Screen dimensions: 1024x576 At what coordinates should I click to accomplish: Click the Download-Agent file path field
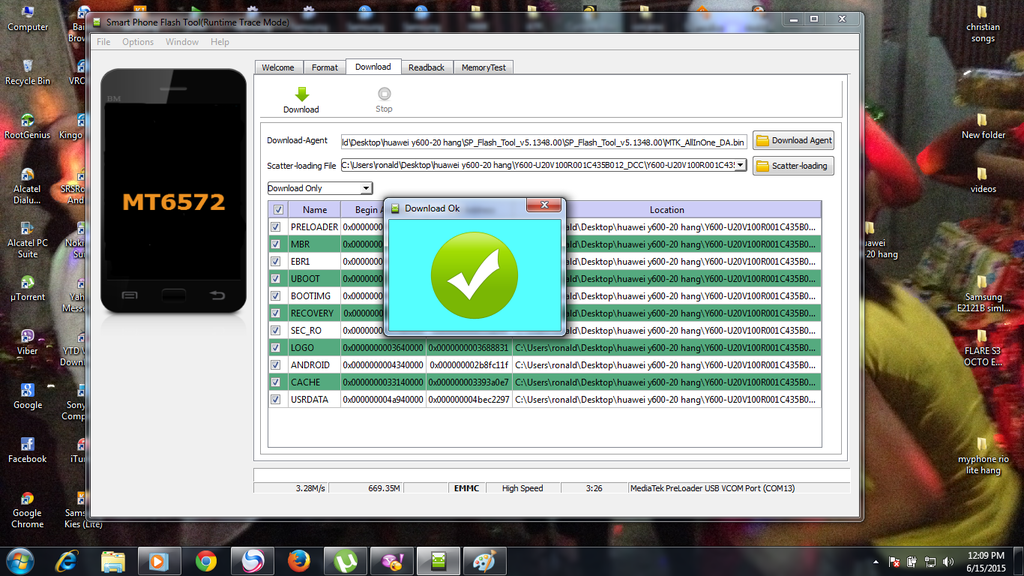coord(543,142)
